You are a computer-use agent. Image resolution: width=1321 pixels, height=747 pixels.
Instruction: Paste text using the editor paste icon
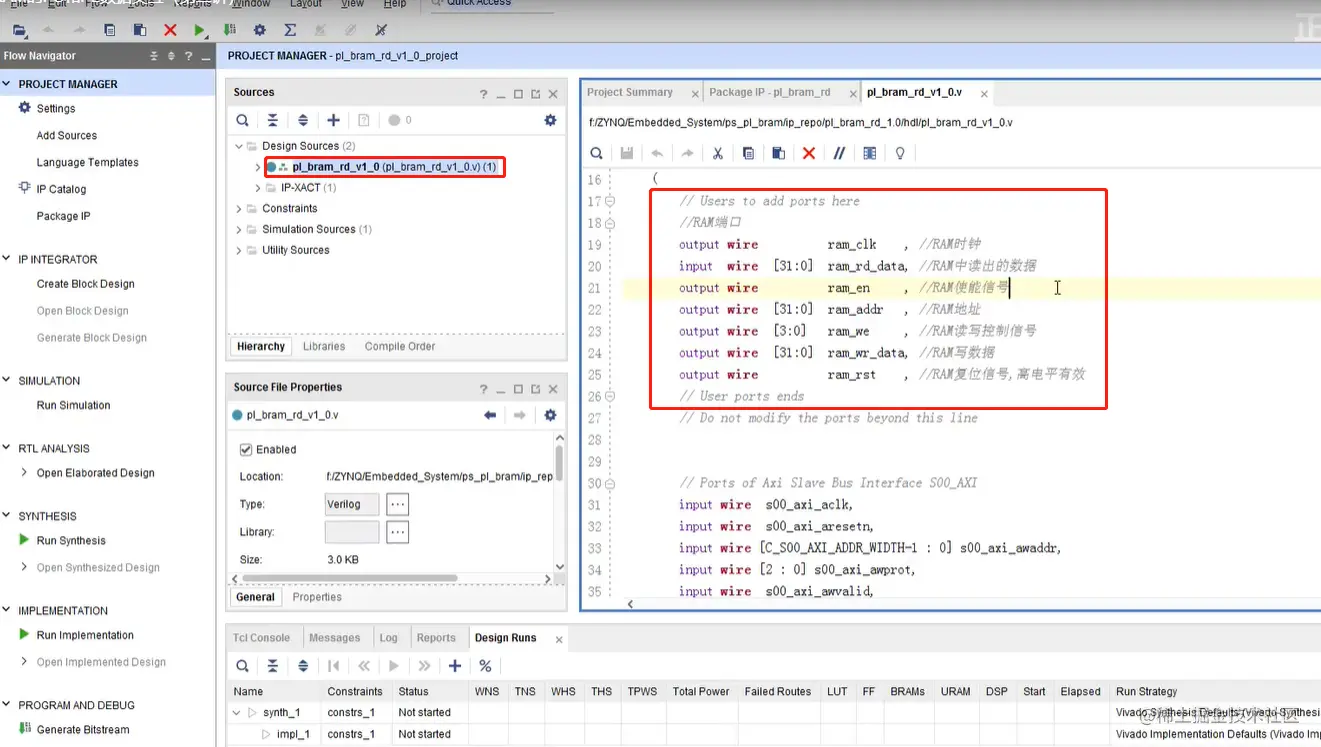coord(778,153)
